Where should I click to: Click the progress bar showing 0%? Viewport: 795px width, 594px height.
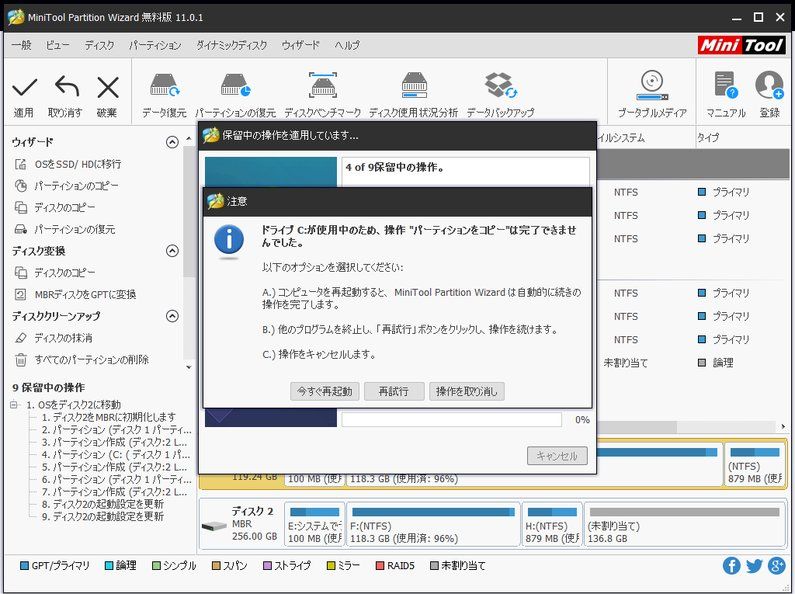pyautogui.click(x=452, y=420)
